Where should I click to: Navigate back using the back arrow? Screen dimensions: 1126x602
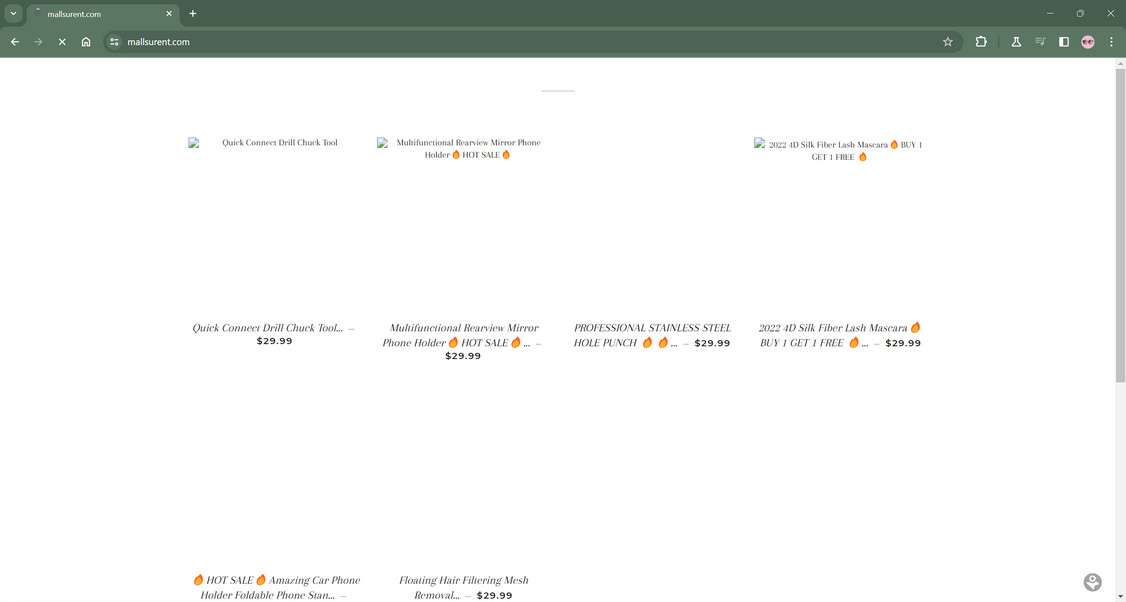[x=14, y=42]
